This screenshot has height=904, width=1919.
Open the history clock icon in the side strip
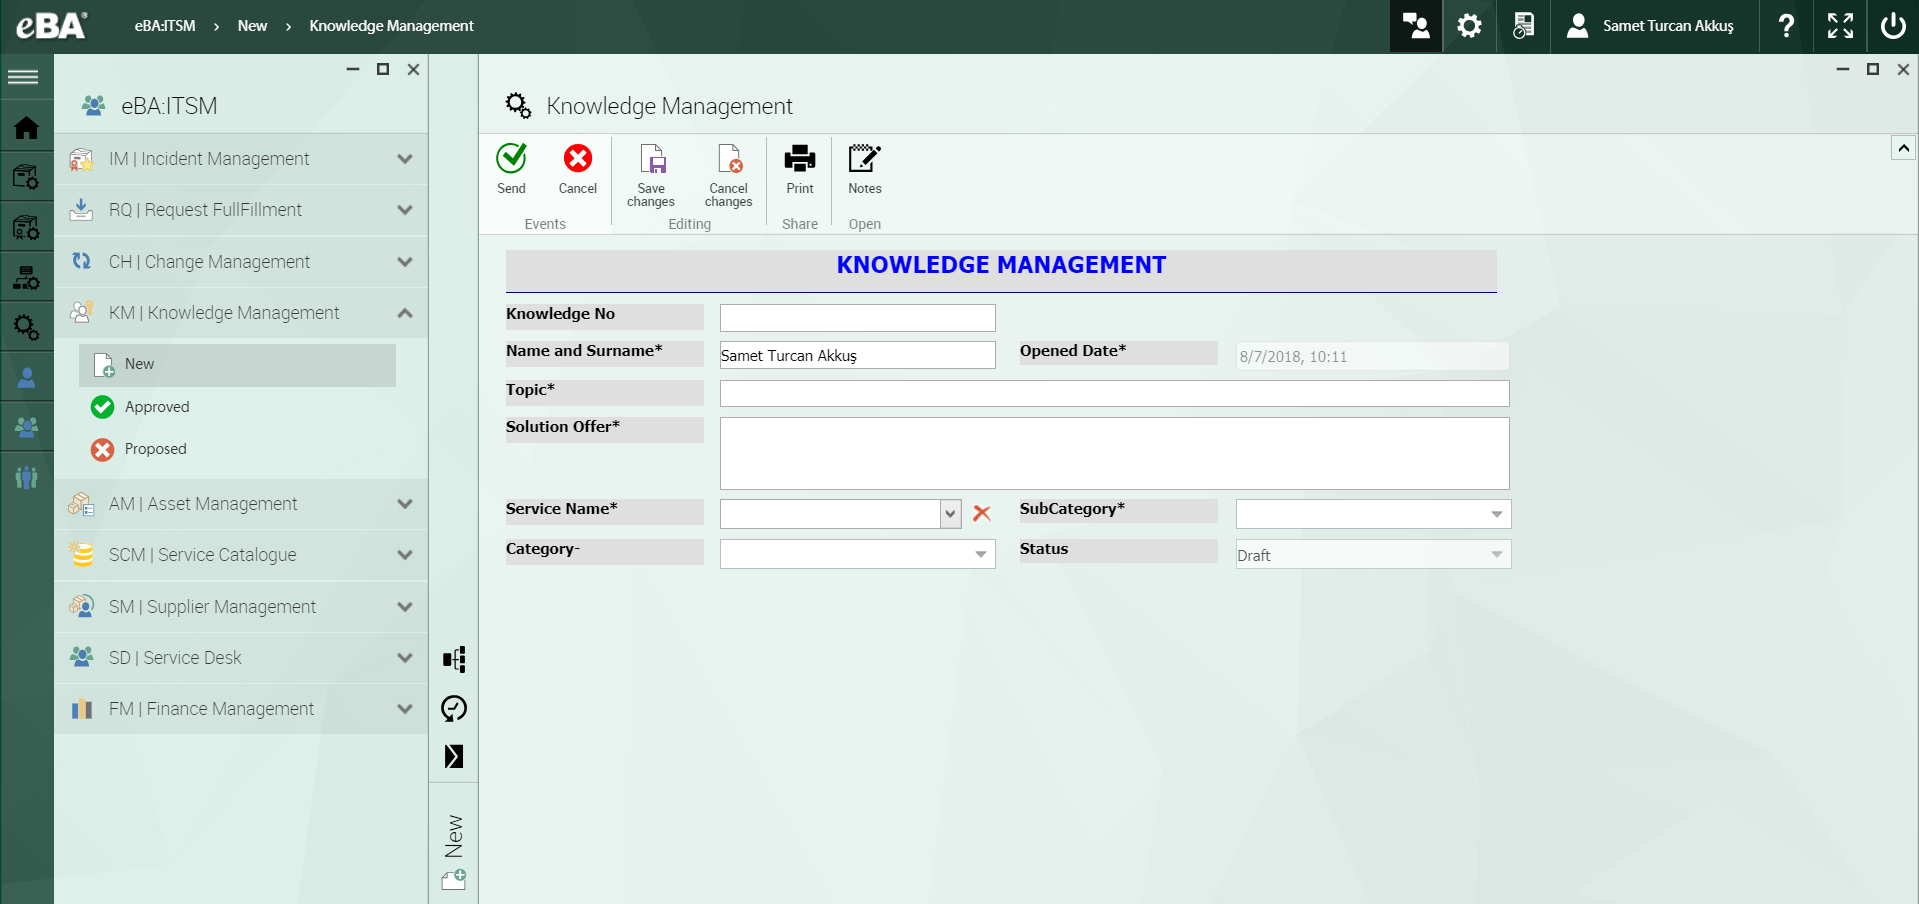pyautogui.click(x=454, y=709)
